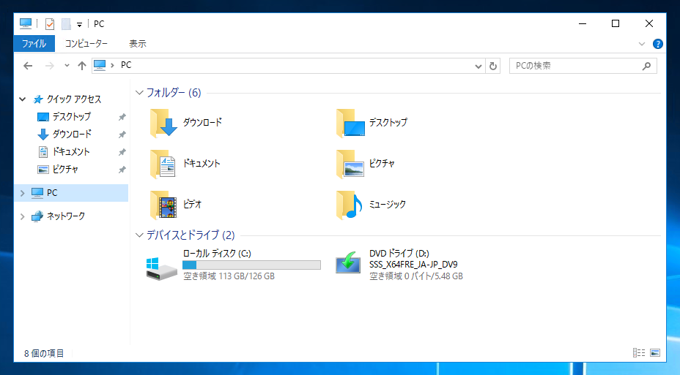Open the ミュージック folder icon
This screenshot has height=375, width=680.
[x=349, y=205]
